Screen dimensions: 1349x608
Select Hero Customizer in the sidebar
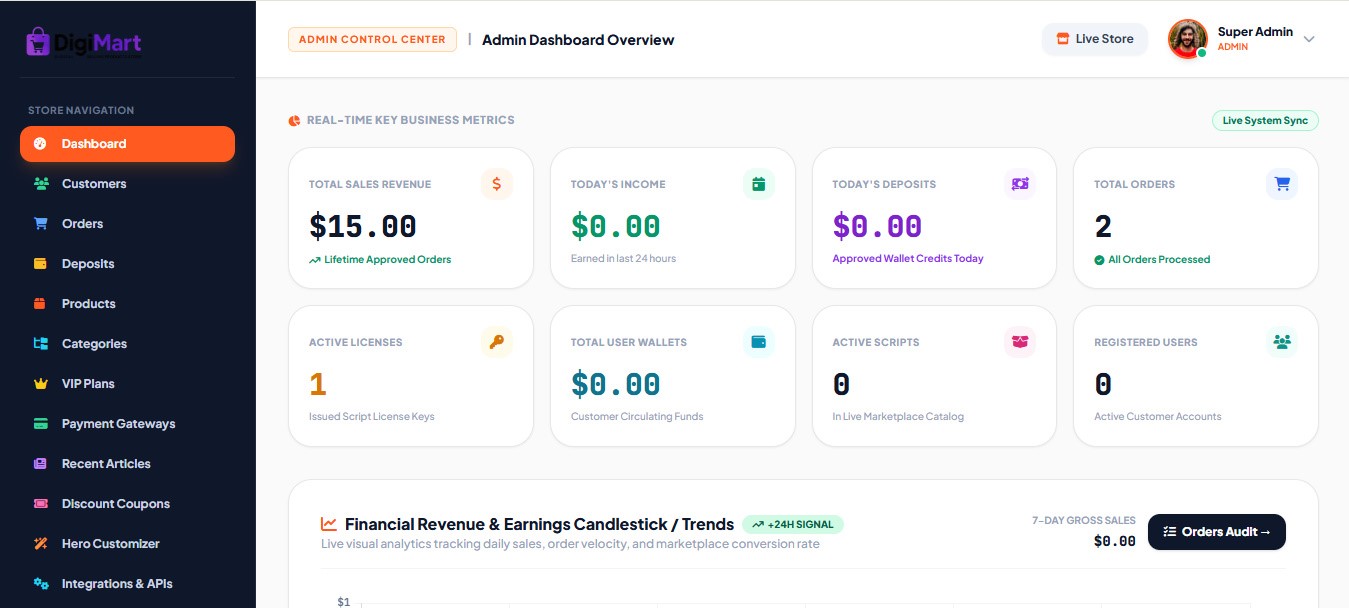127,544
